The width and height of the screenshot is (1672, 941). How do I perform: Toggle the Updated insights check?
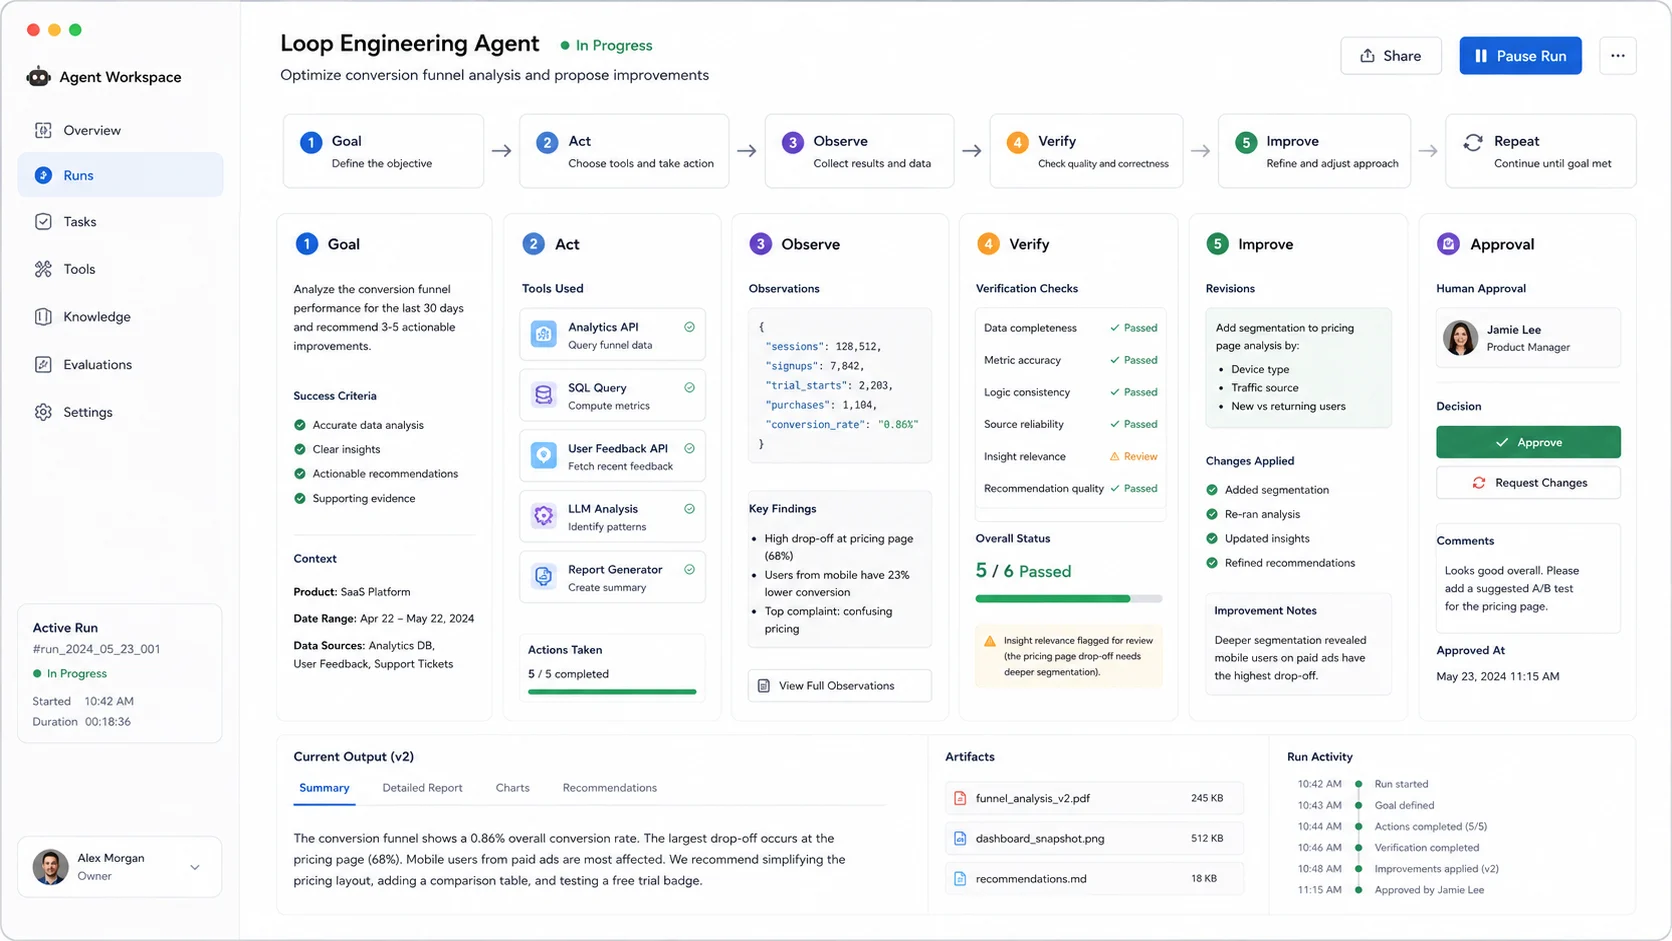pos(1212,538)
